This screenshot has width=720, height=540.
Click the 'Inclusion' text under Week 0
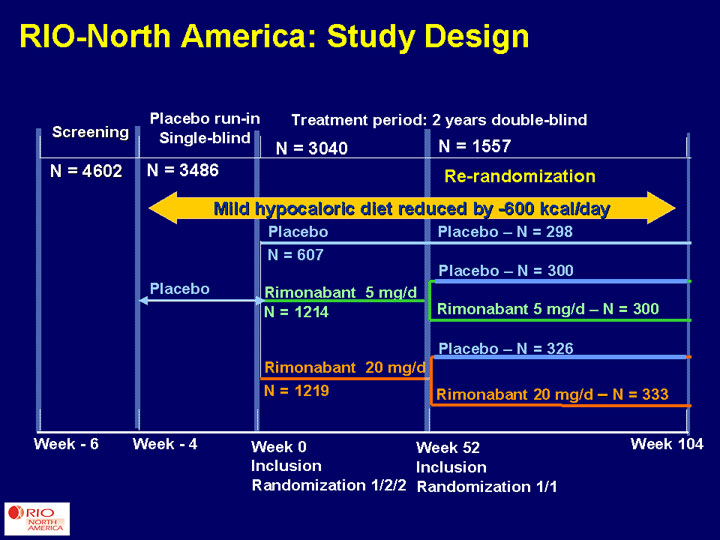[286, 466]
